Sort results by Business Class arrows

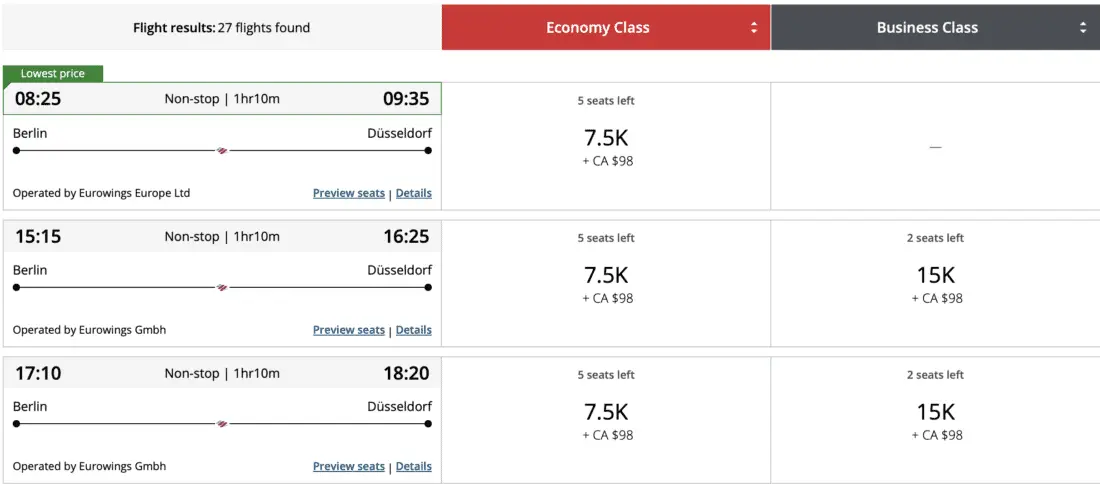[x=1083, y=28]
